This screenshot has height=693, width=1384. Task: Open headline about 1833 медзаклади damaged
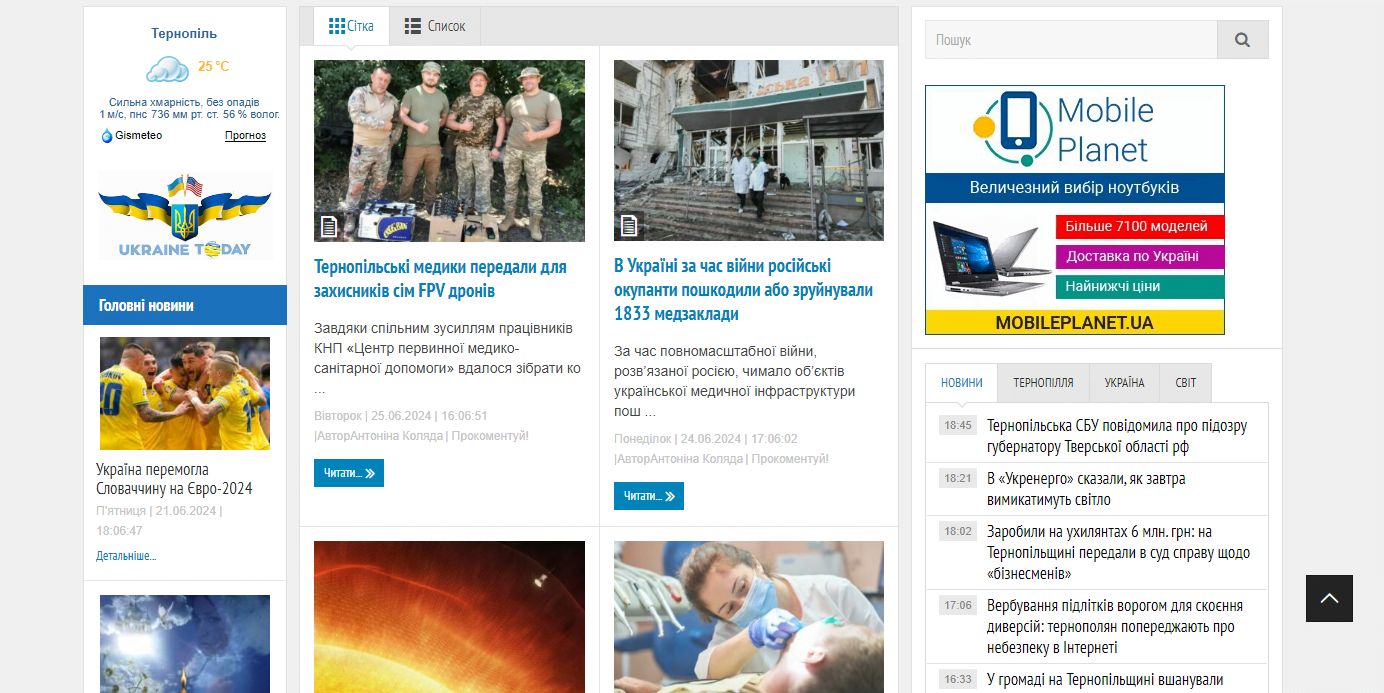743,290
